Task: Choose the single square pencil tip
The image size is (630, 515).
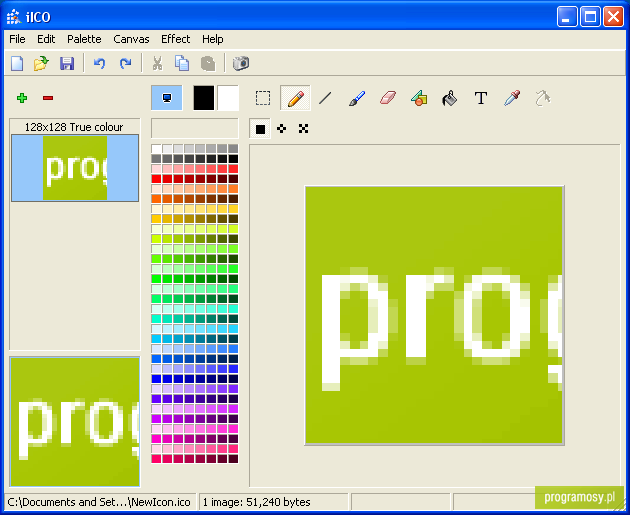Action: click(260, 129)
